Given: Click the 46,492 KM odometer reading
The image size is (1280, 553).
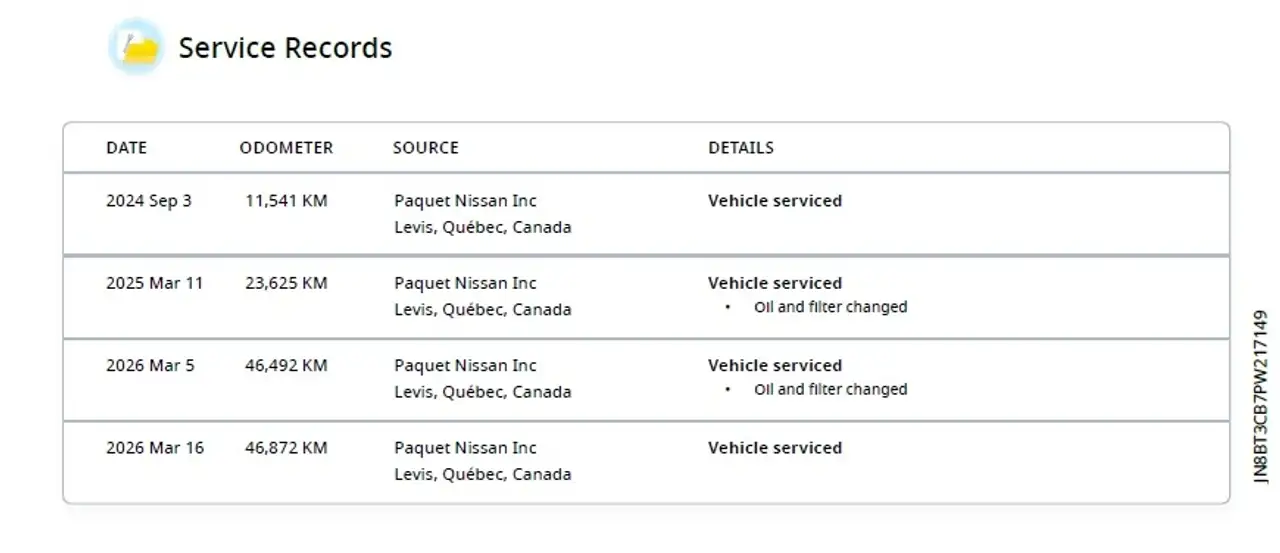Looking at the screenshot, I should (286, 365).
